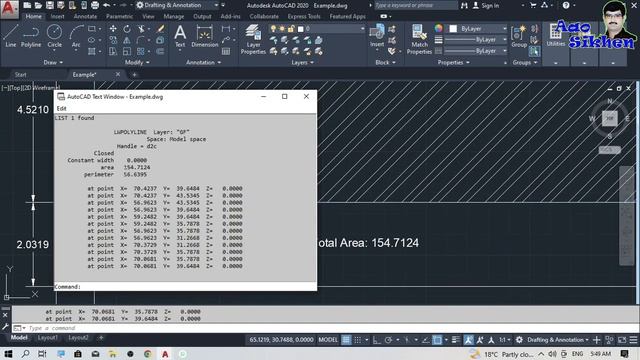
Task: Open Layer Properties manager
Action: coord(253,39)
